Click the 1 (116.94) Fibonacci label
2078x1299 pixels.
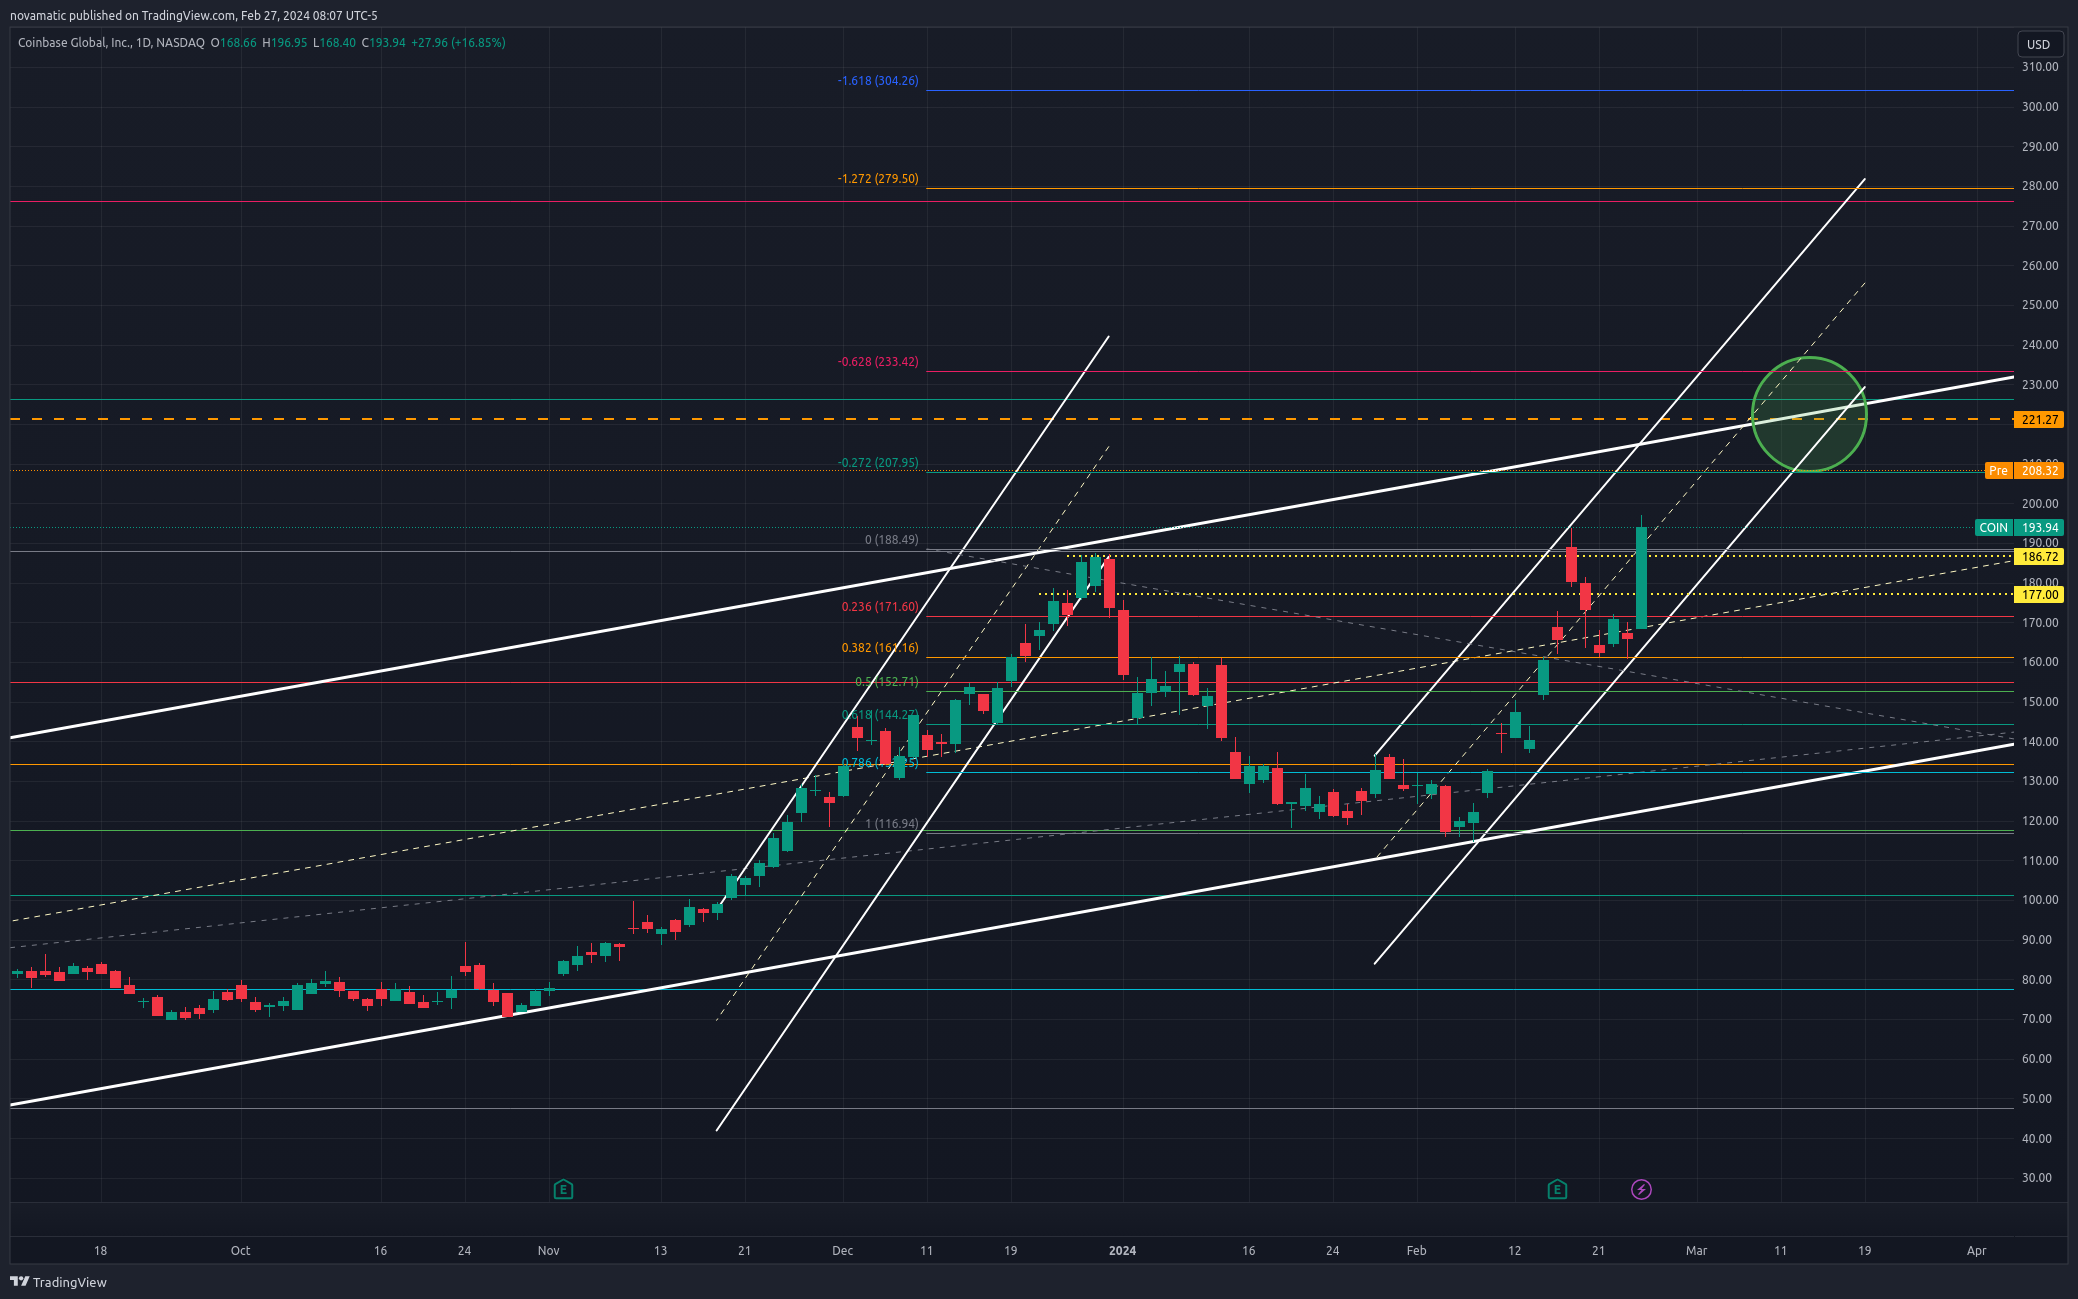[x=891, y=823]
